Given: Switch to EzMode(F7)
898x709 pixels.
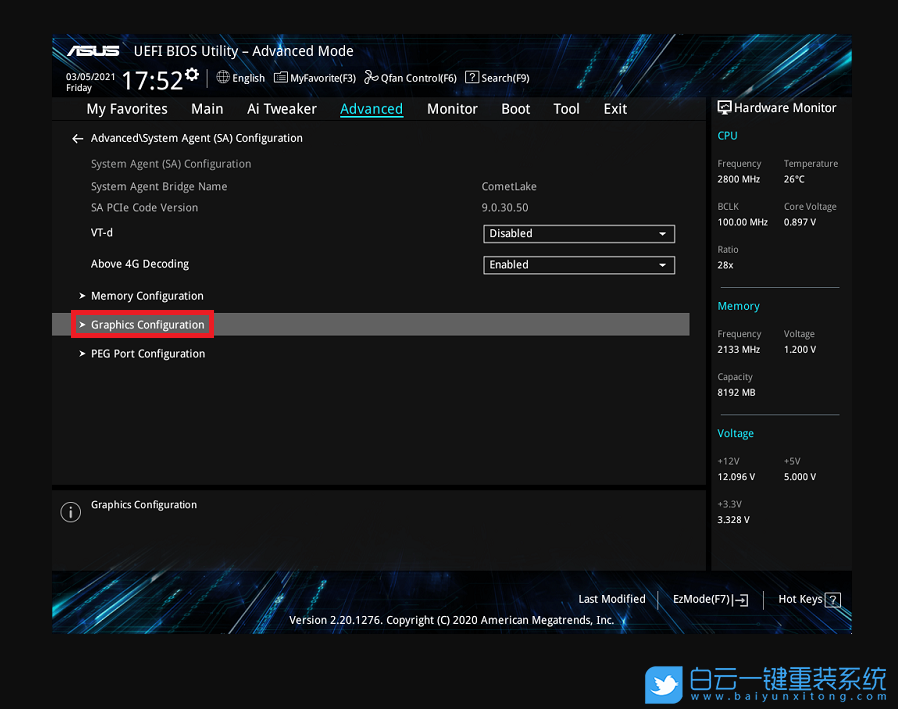Looking at the screenshot, I should click(x=710, y=599).
